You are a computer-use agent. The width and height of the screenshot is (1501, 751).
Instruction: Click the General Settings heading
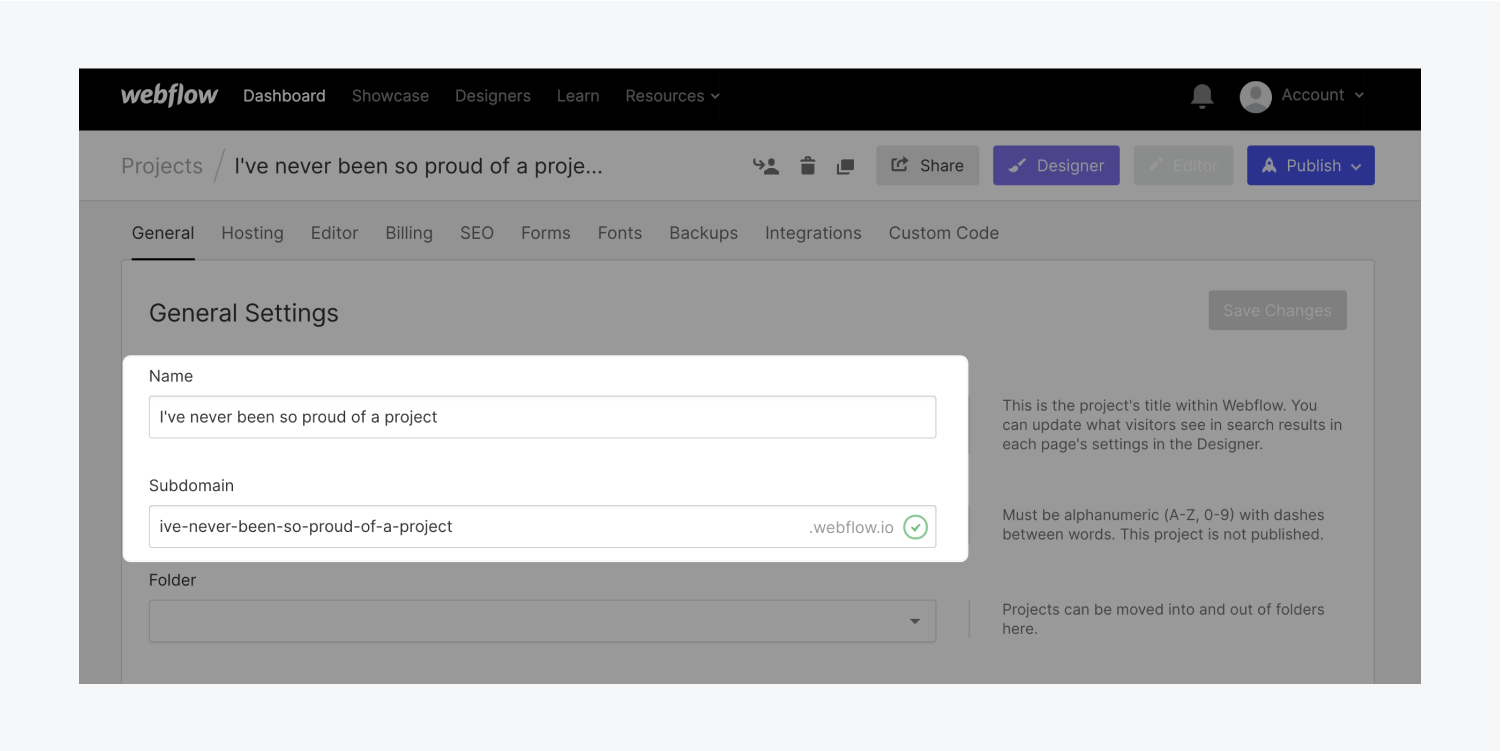click(244, 313)
